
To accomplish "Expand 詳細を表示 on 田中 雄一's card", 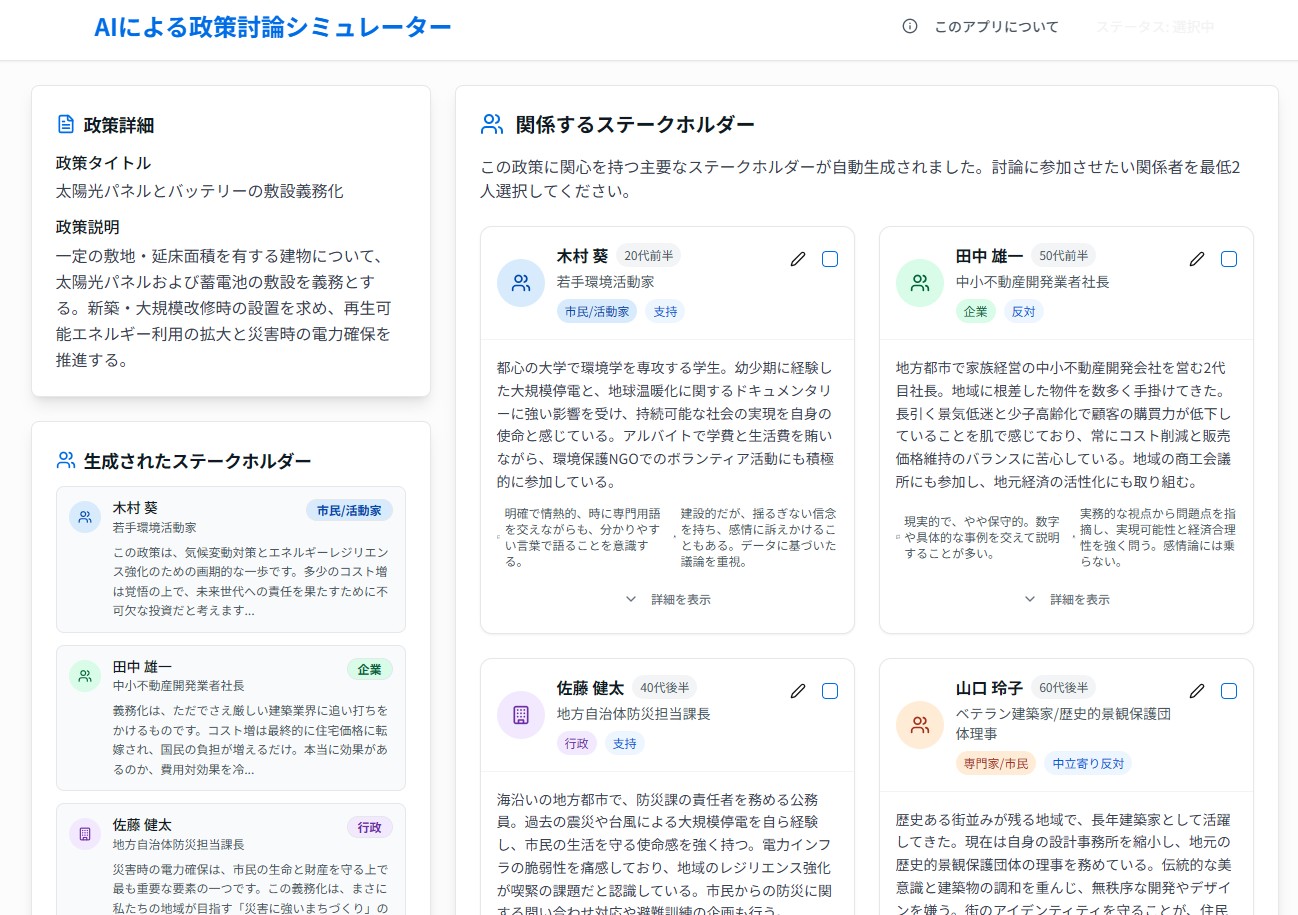I will (x=1067, y=599).
